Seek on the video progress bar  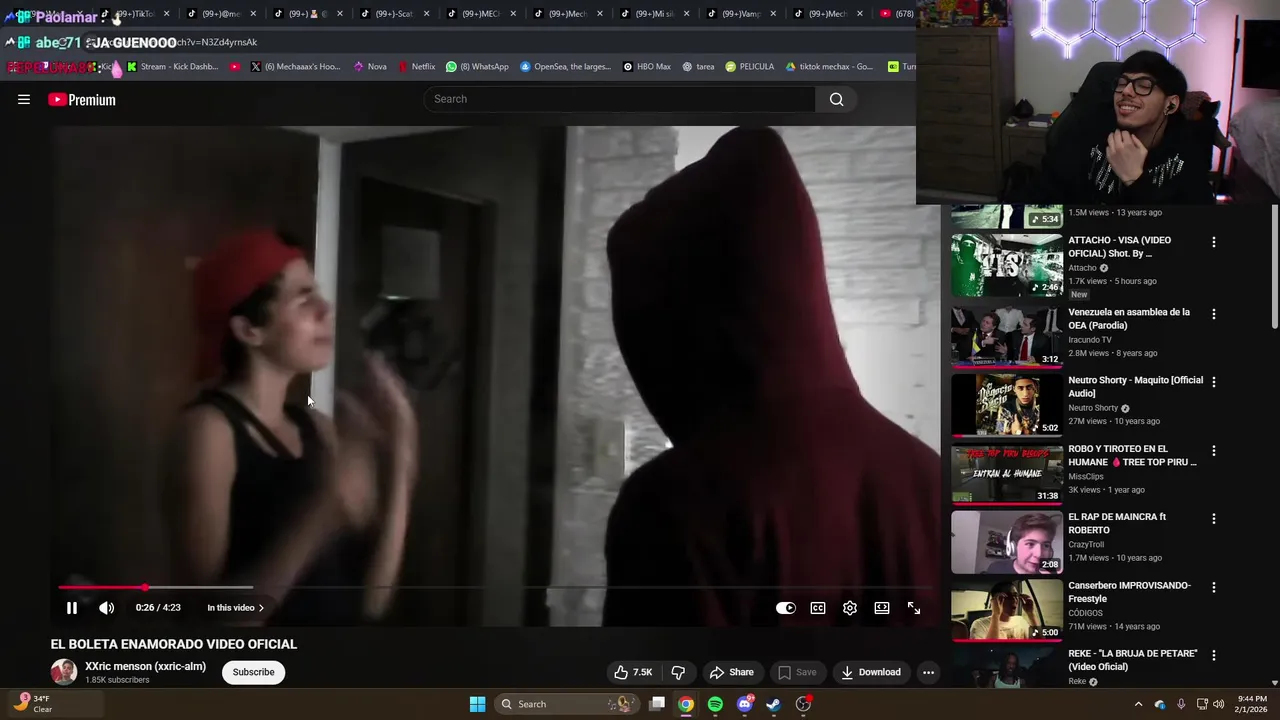(x=495, y=587)
